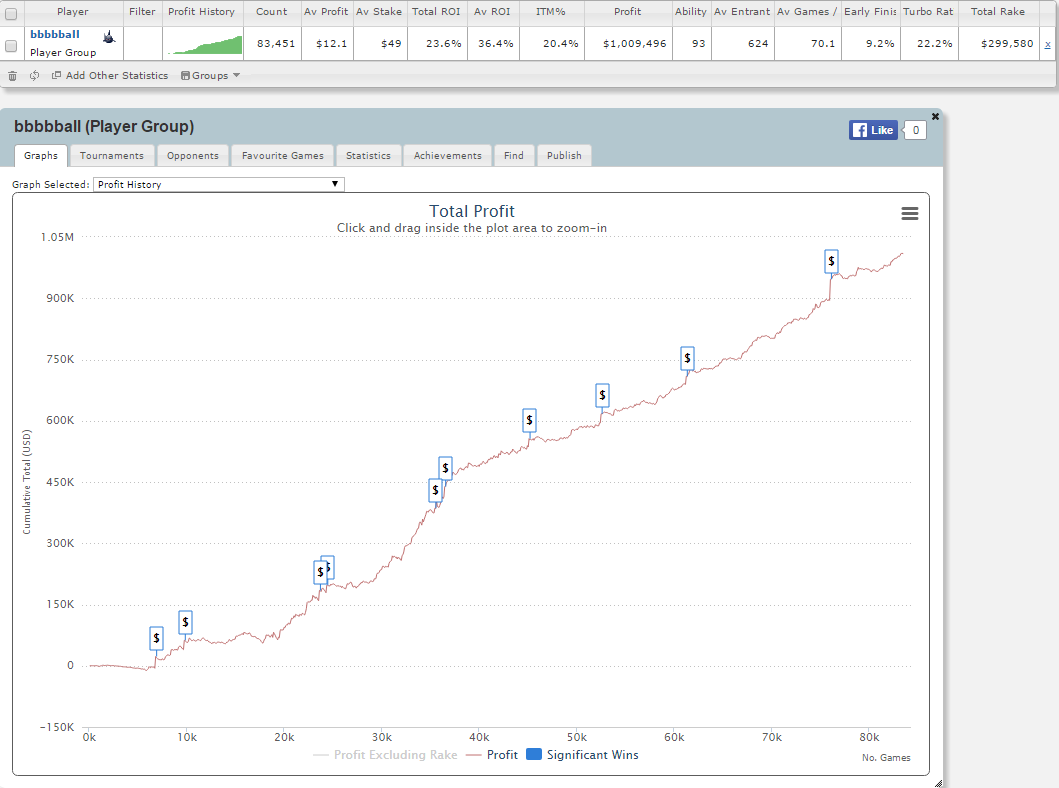Sort by the Av Profit column header
The width and height of the screenshot is (1059, 788).
pos(326,11)
